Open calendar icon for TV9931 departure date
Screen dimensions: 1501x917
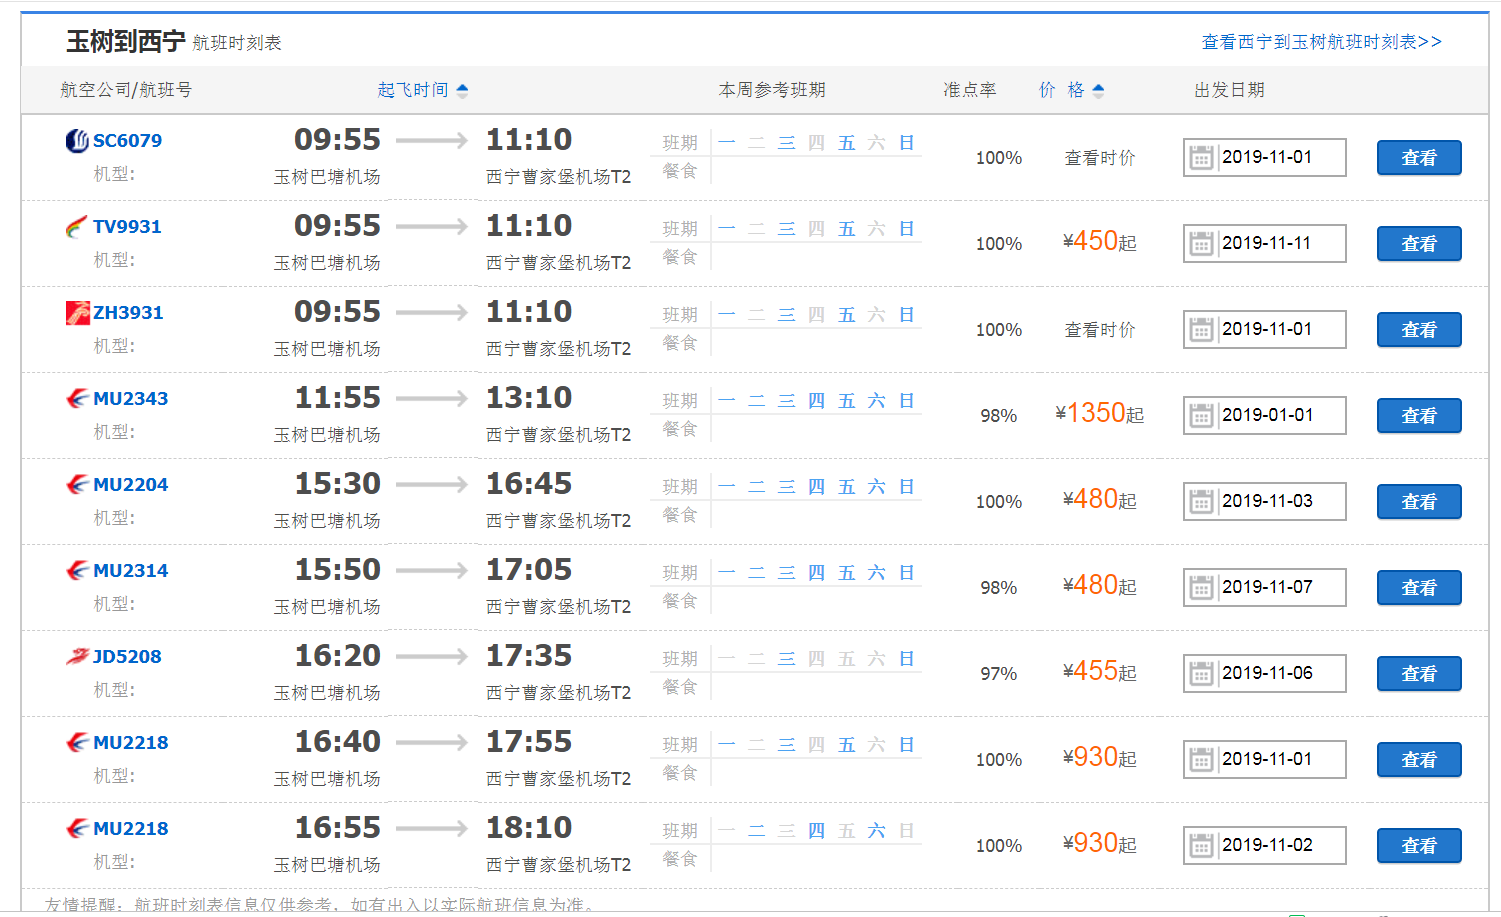click(x=1201, y=244)
